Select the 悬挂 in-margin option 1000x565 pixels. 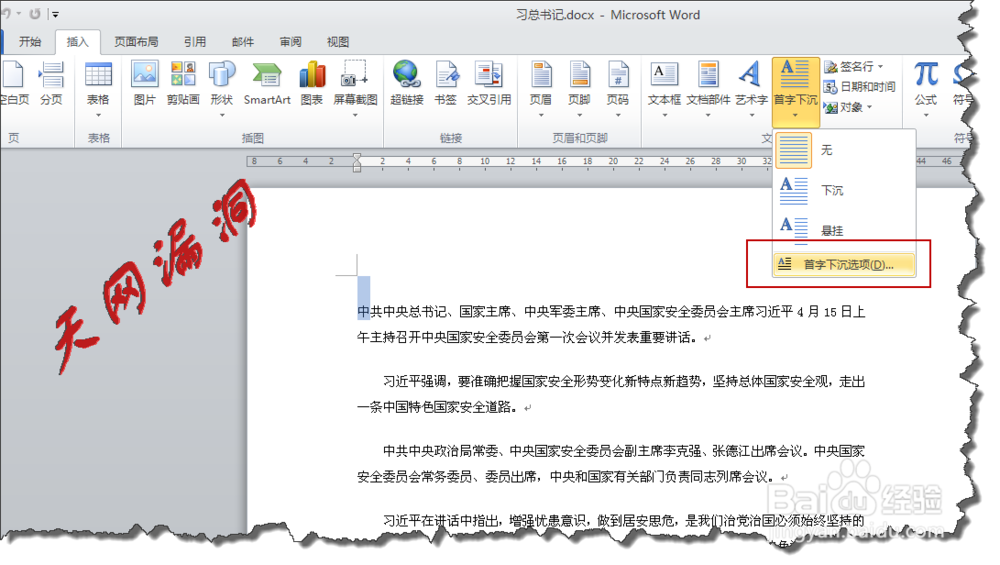844,230
